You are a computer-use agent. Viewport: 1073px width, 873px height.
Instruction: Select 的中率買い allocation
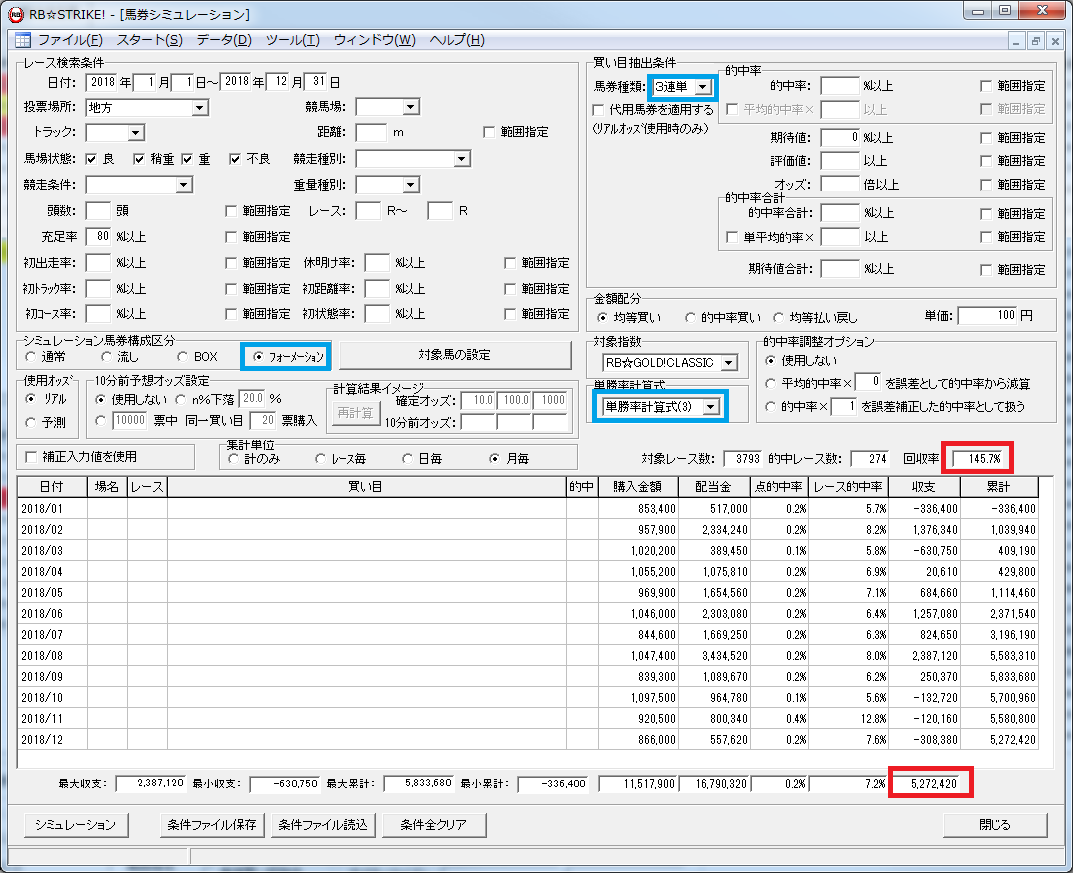point(690,317)
